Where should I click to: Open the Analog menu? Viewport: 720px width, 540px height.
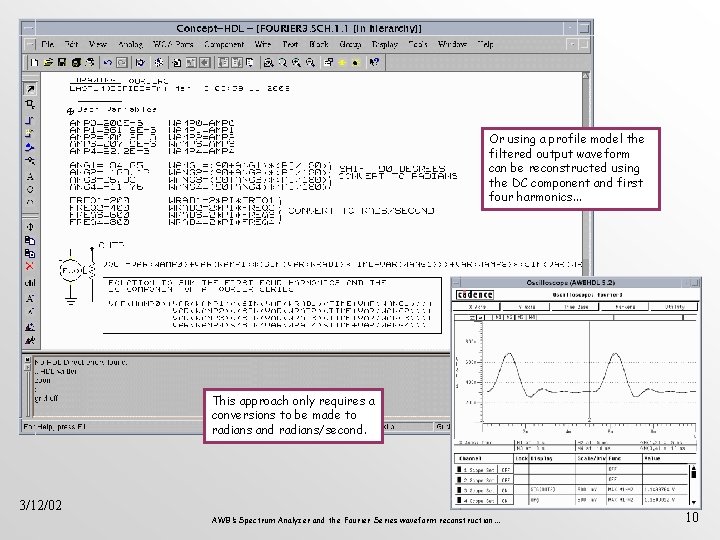click(x=130, y=45)
